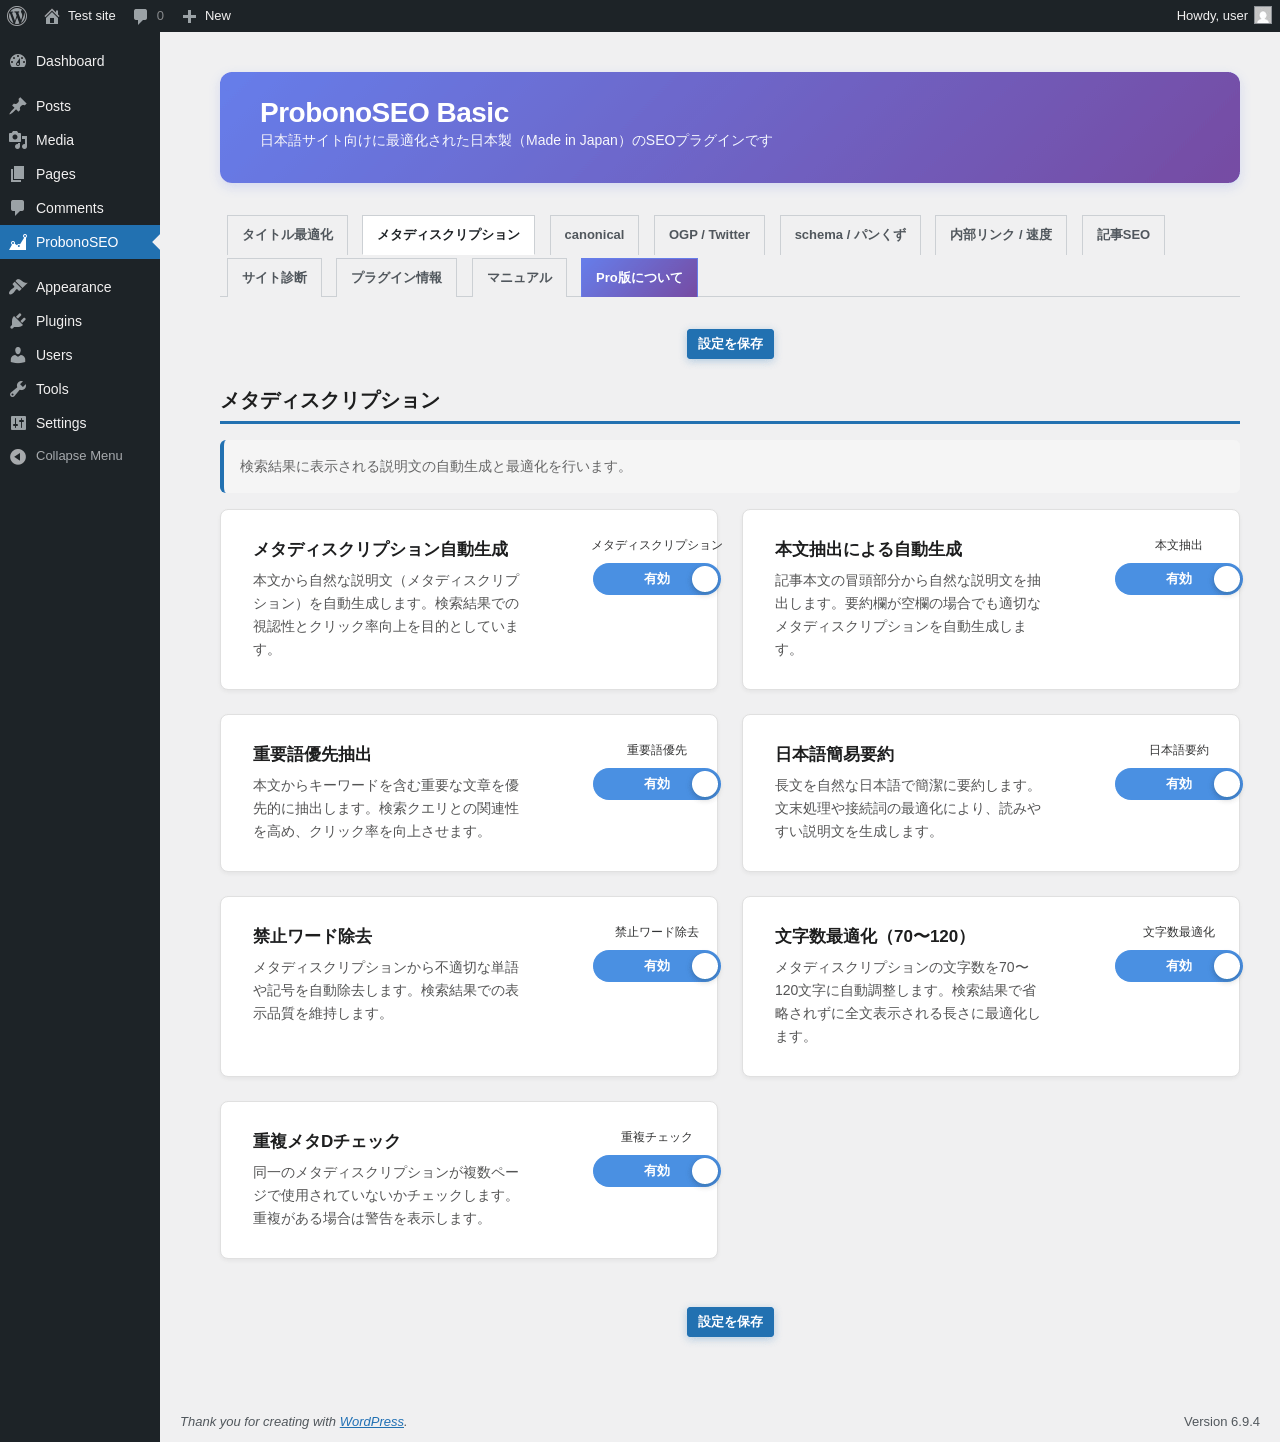Open the Comments sidebar menu item
Screen dimensions: 1280x1442
point(80,208)
